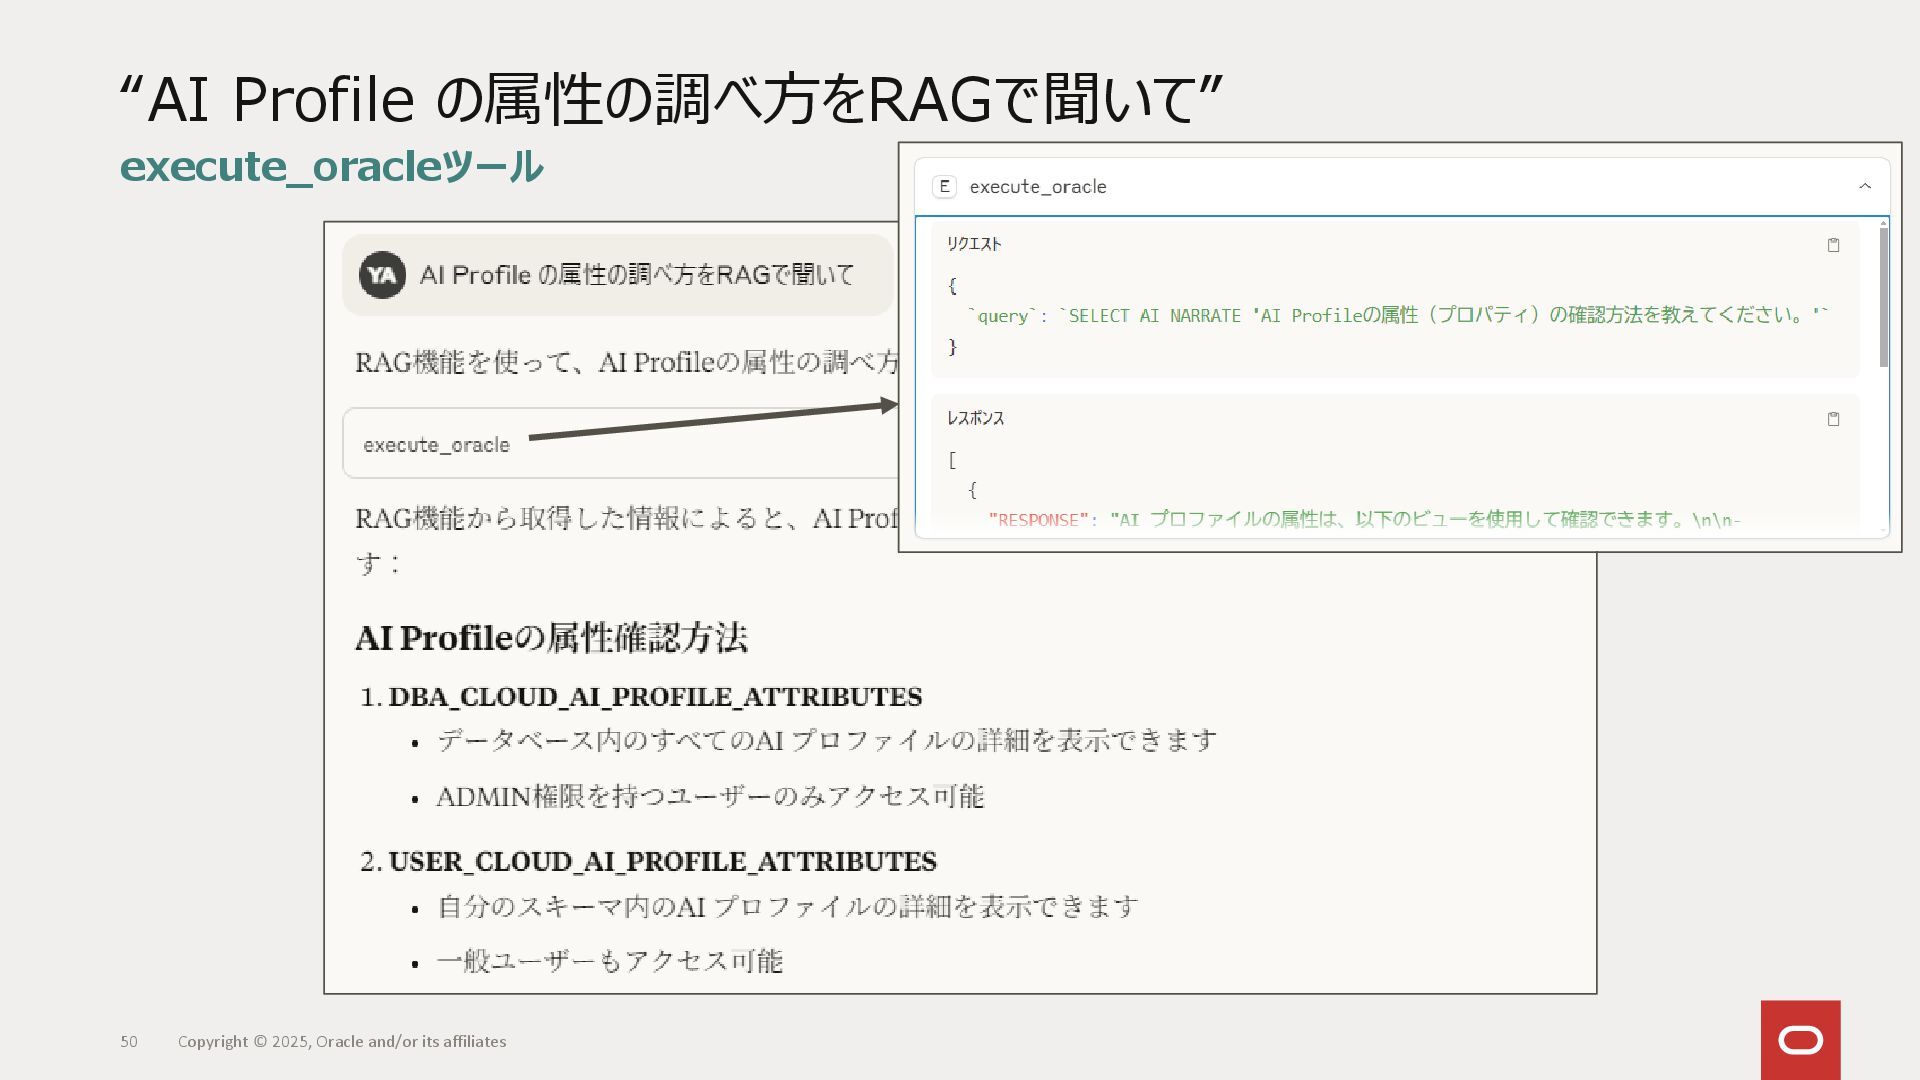Click the user message bubble text
Image resolution: width=1920 pixels, height=1080 pixels.
coord(637,275)
